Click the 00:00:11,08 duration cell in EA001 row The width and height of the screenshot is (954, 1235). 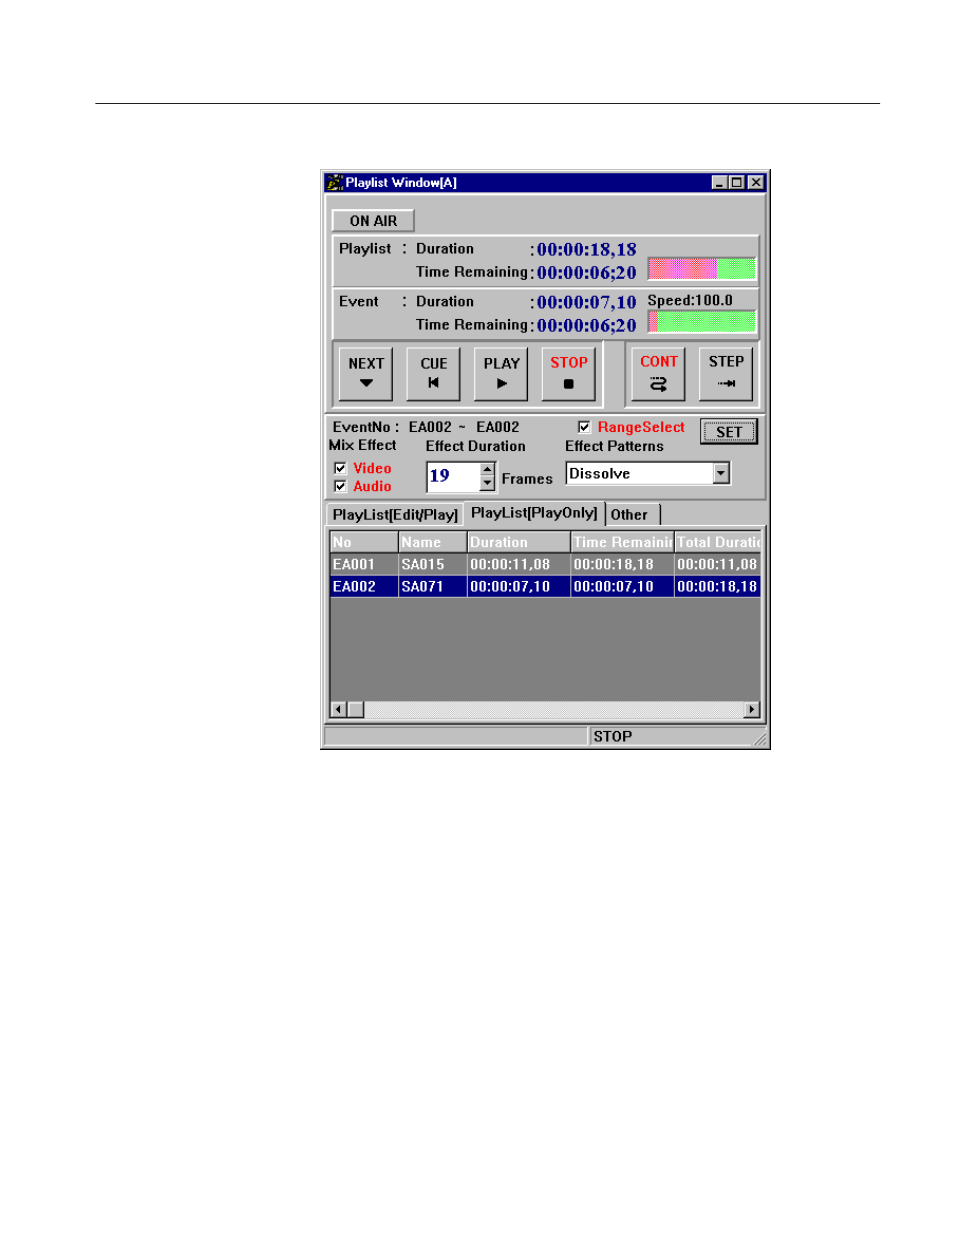(x=519, y=565)
